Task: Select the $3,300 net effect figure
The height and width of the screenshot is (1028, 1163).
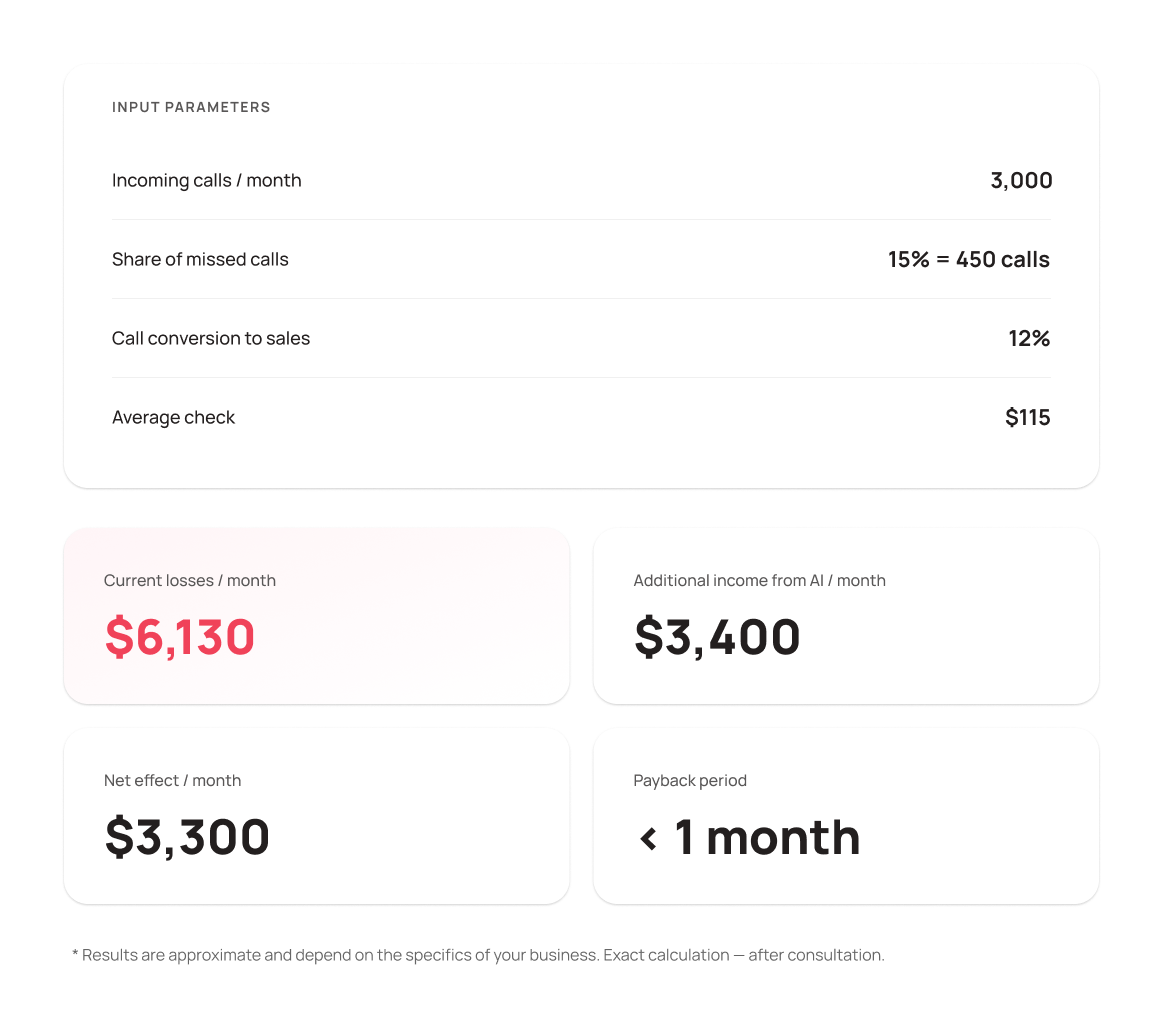Action: [187, 838]
